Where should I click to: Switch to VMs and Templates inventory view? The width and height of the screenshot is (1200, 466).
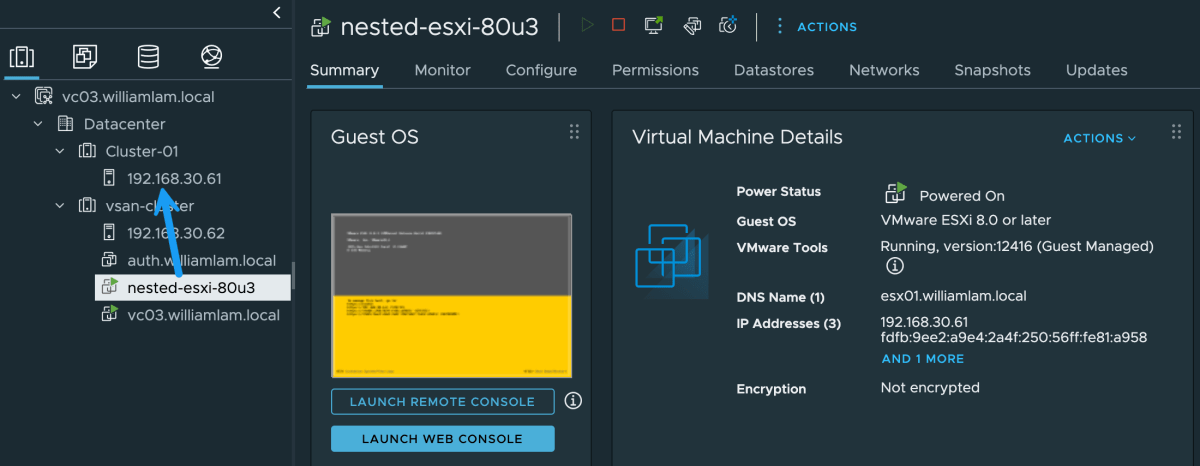point(85,56)
